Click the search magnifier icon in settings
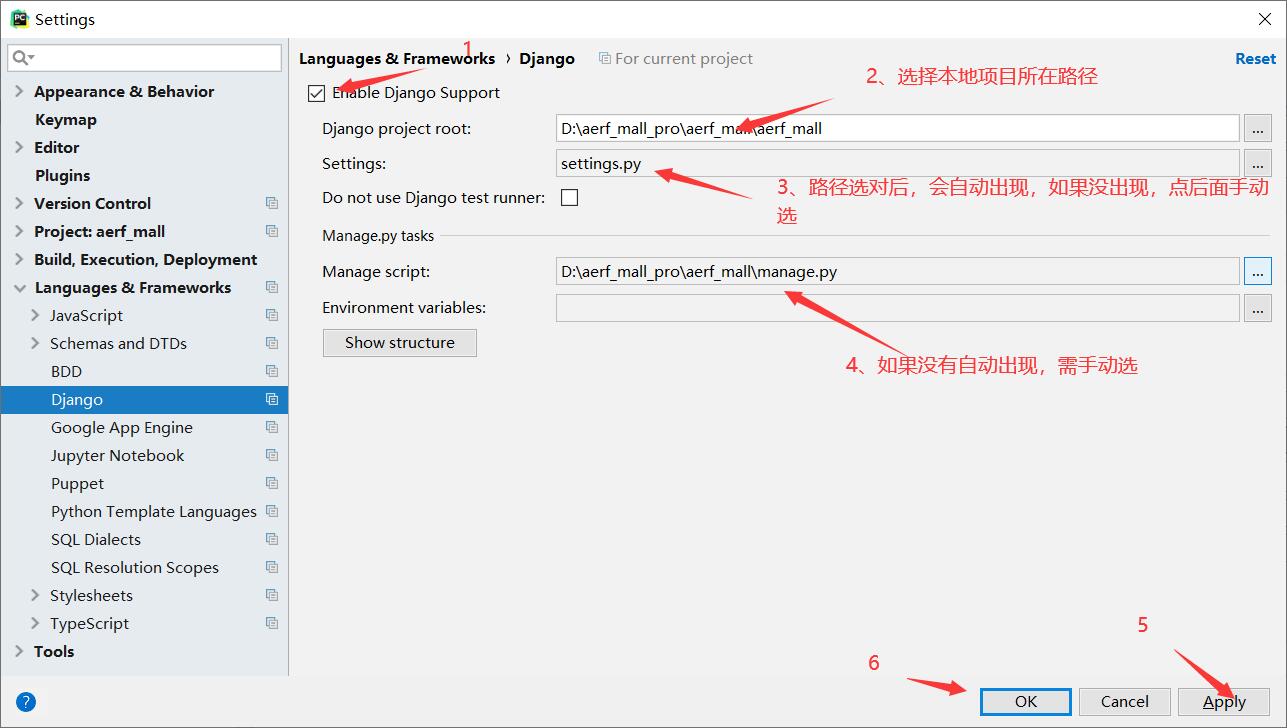Screen dimensions: 1287x728 click(24, 58)
